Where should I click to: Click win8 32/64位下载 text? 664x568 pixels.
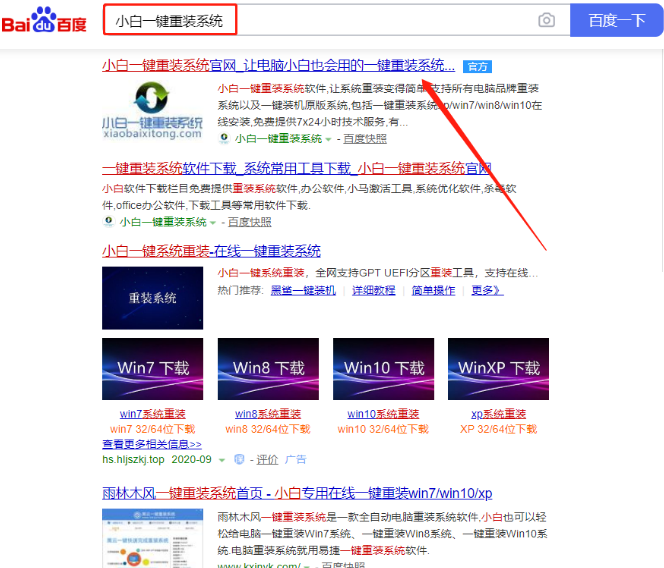[x=268, y=429]
